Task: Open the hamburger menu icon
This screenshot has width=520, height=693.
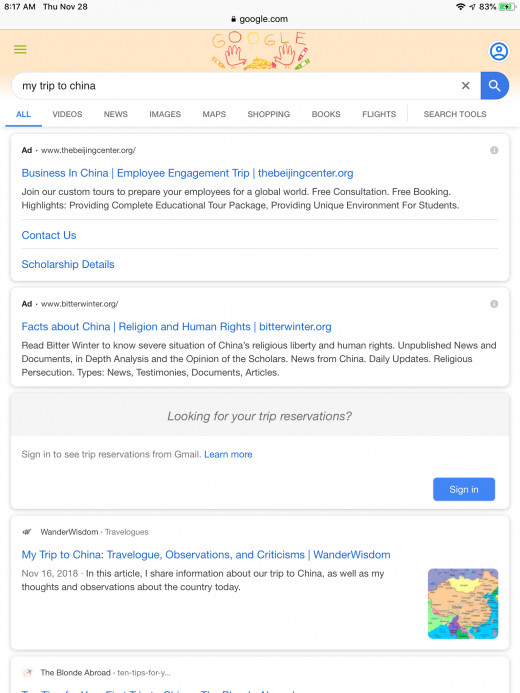Action: click(x=20, y=50)
